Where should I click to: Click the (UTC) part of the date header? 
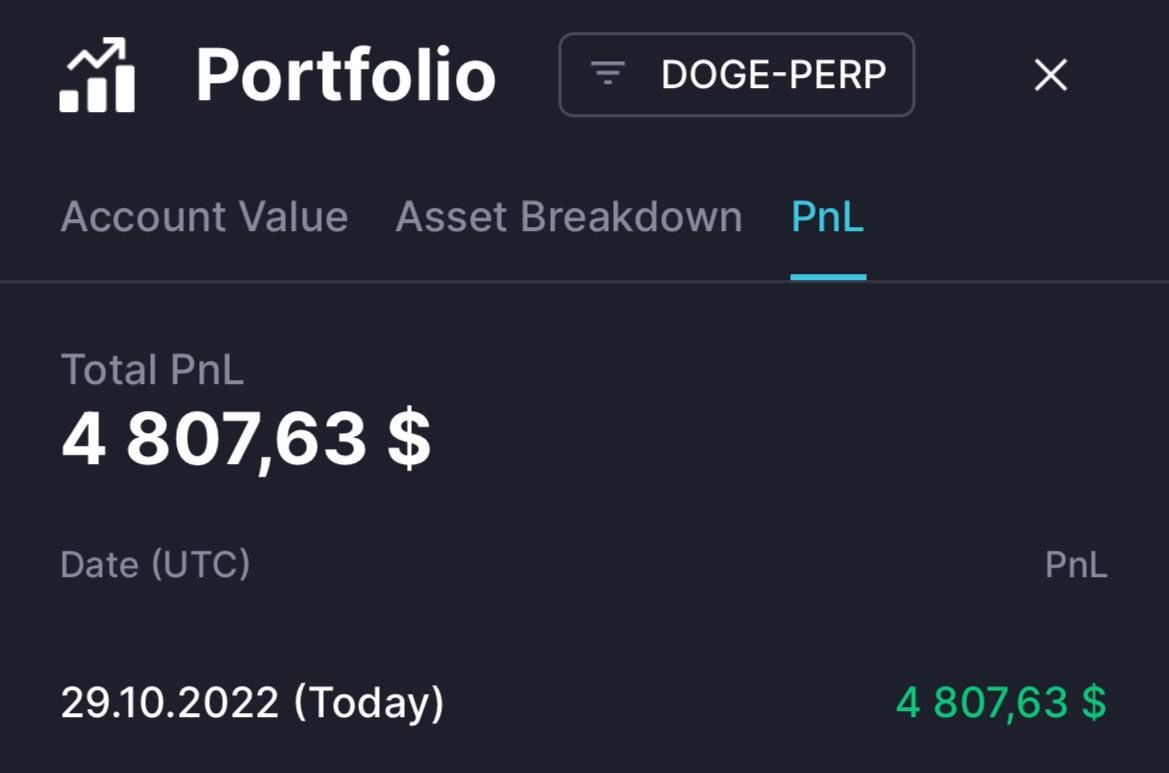click(201, 564)
